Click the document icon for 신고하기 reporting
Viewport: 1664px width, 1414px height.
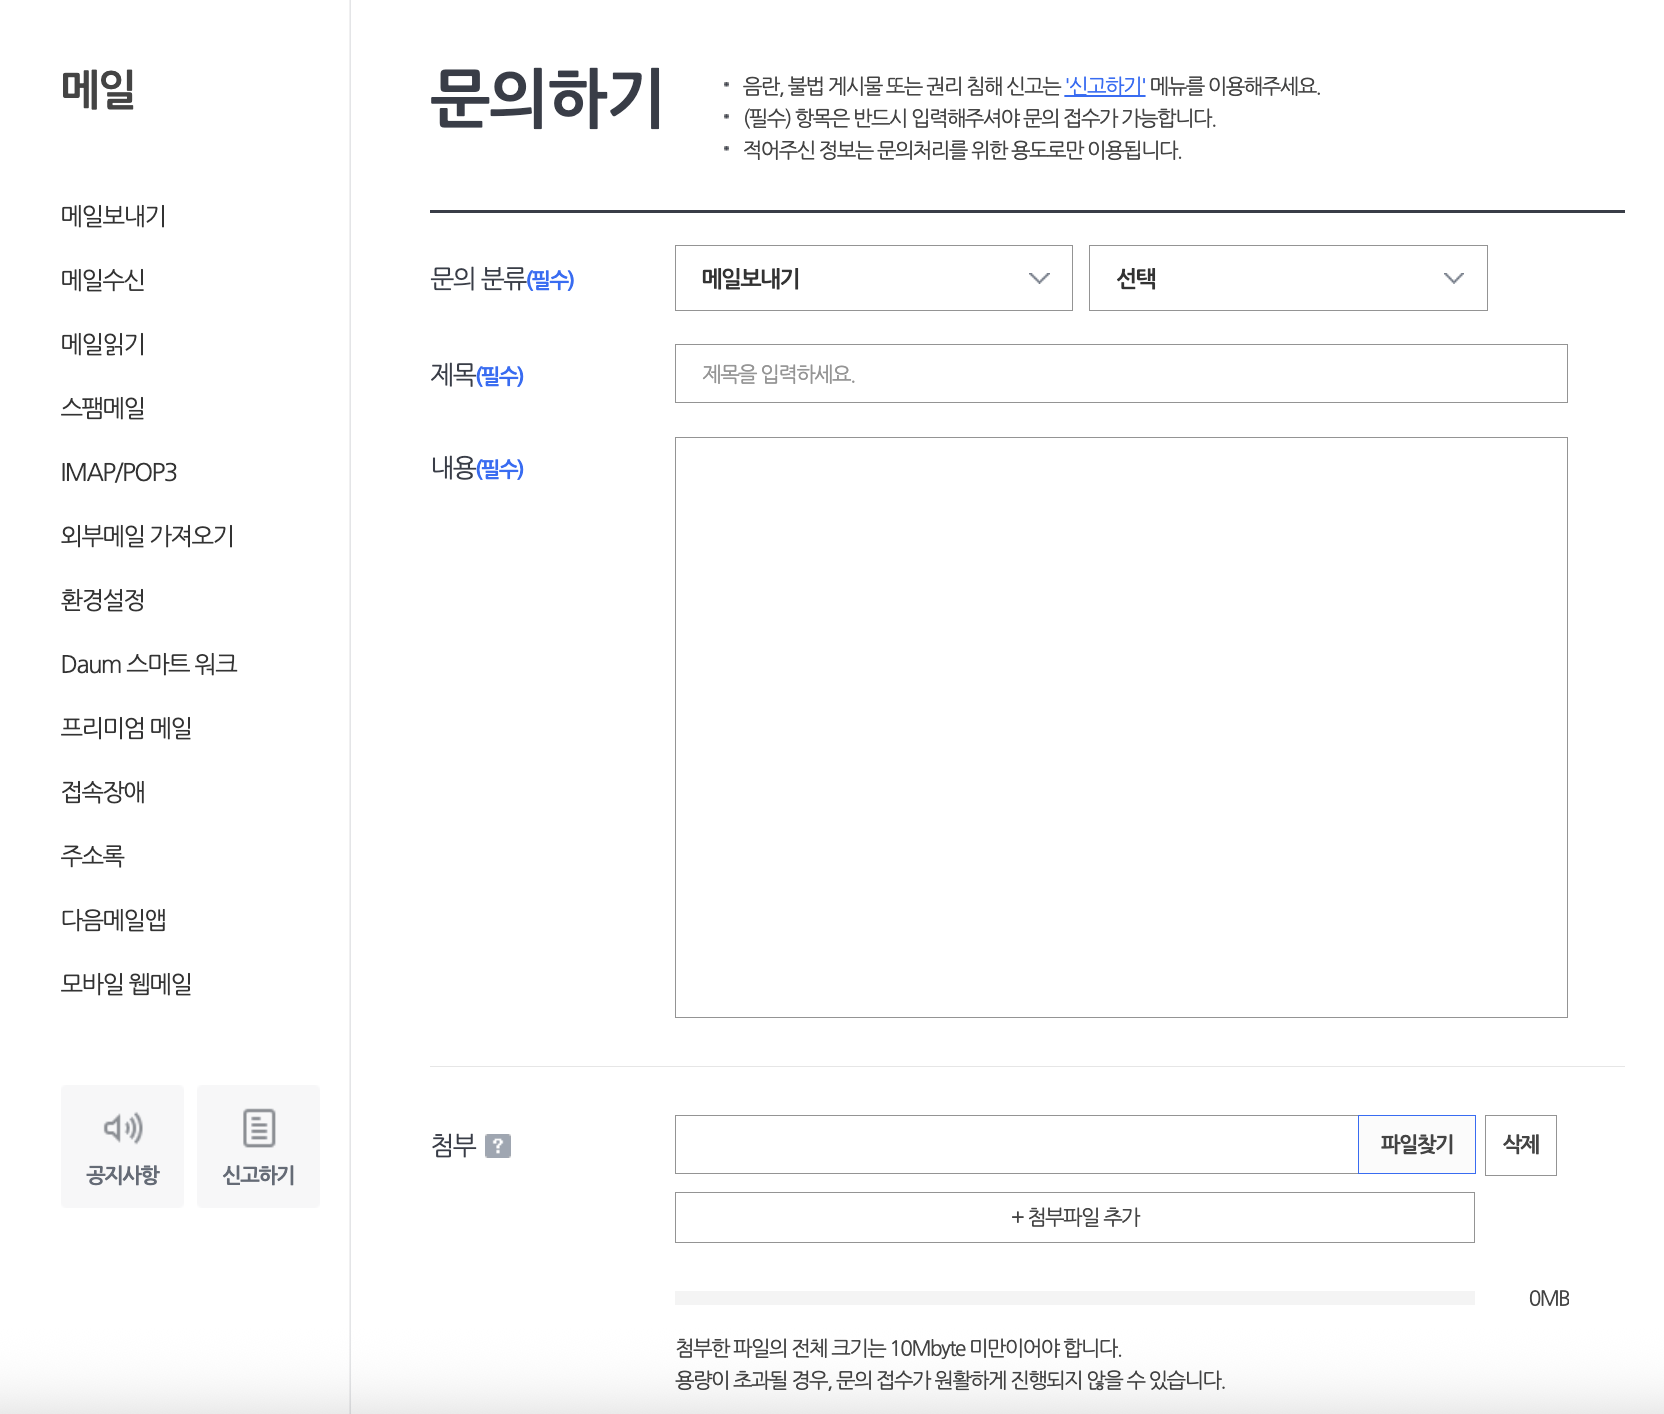[x=258, y=1128]
